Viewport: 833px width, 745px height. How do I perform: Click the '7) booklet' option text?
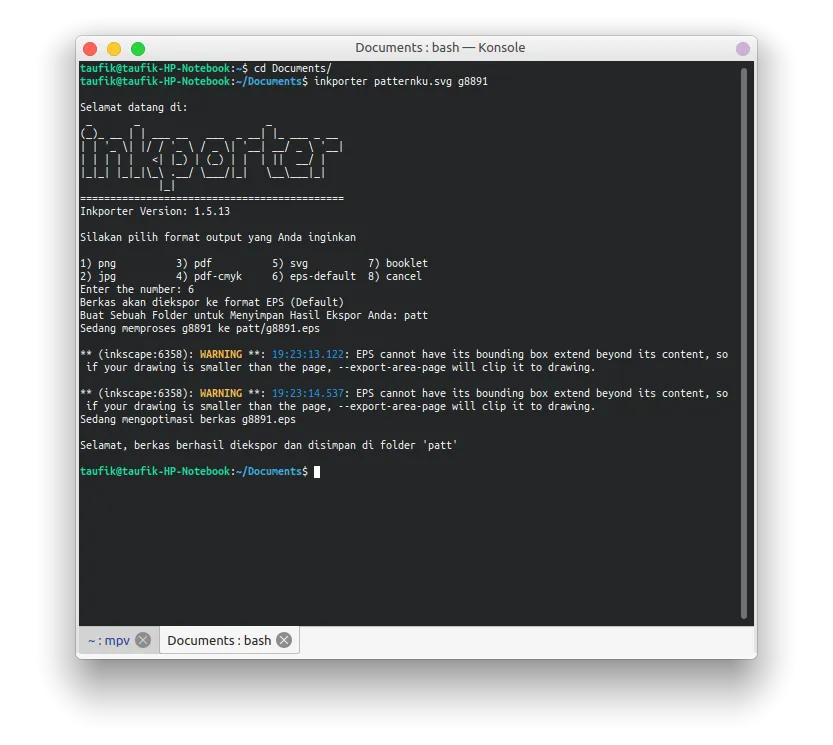tap(398, 264)
